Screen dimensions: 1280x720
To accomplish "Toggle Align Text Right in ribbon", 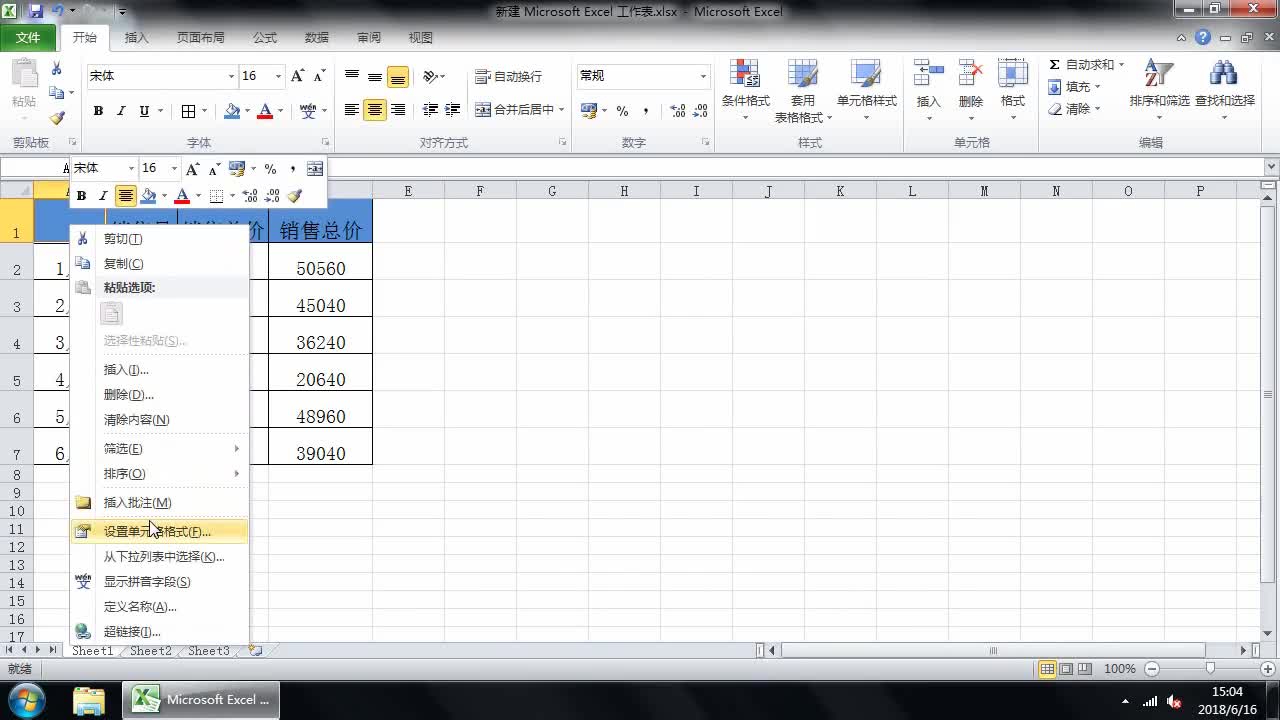I will pyautogui.click(x=398, y=110).
